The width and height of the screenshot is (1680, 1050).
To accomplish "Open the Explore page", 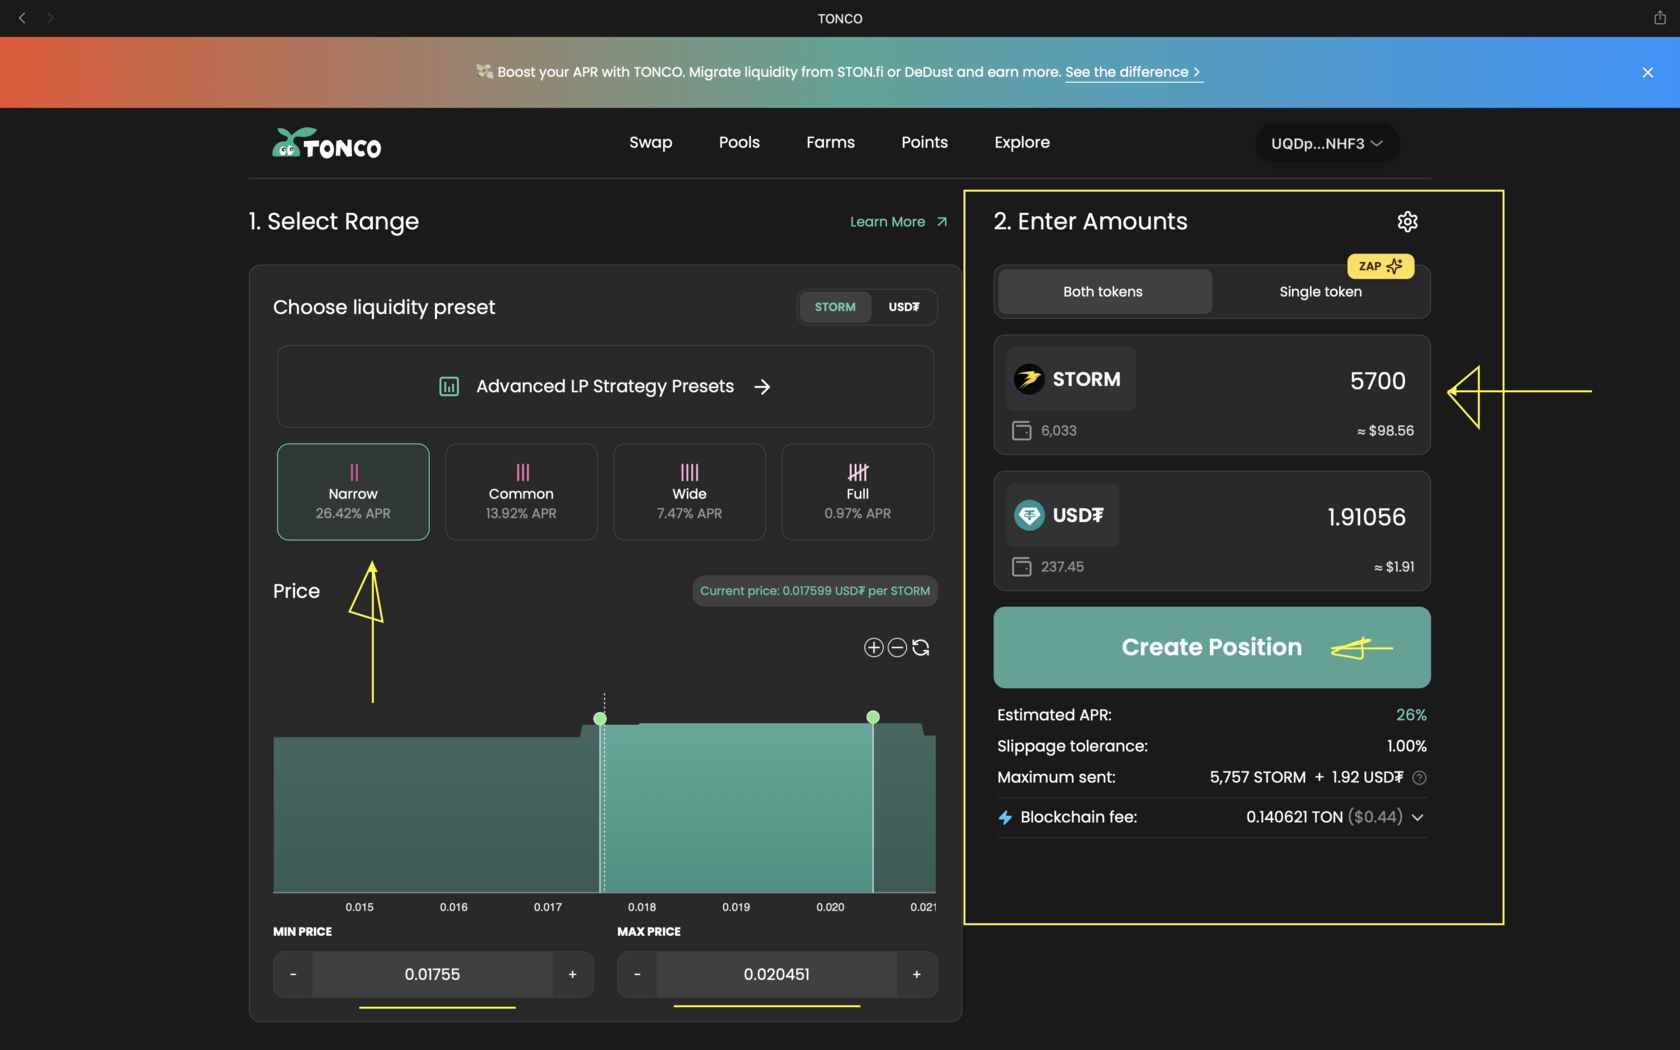I will [1022, 142].
